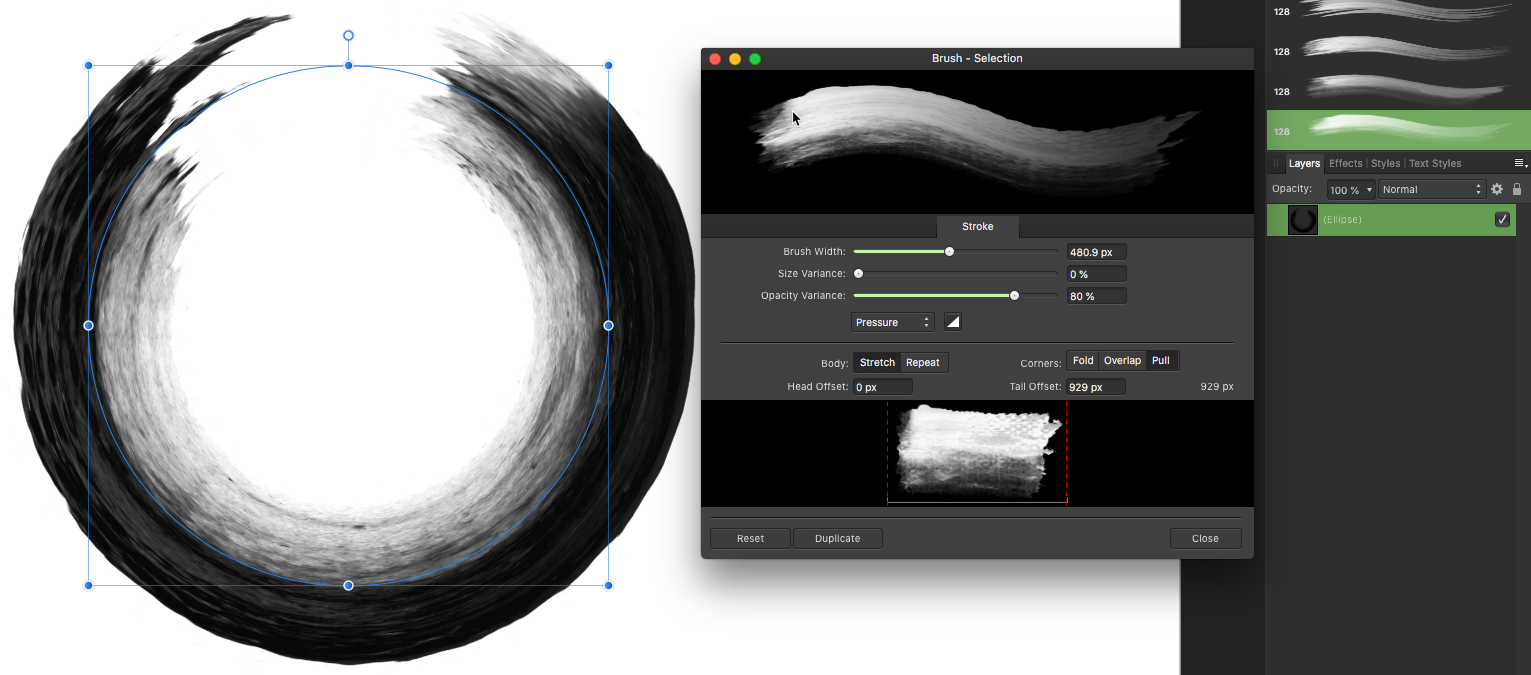Expand the layer Opacity percentage dropdown
1531x675 pixels.
(1351, 190)
